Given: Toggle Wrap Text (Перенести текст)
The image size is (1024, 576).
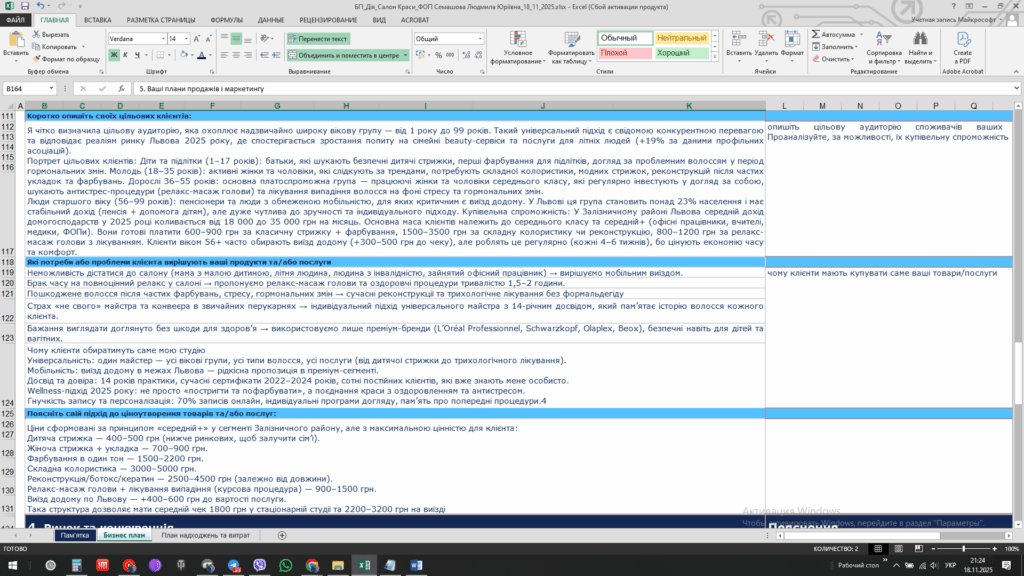Looking at the screenshot, I should (x=316, y=39).
